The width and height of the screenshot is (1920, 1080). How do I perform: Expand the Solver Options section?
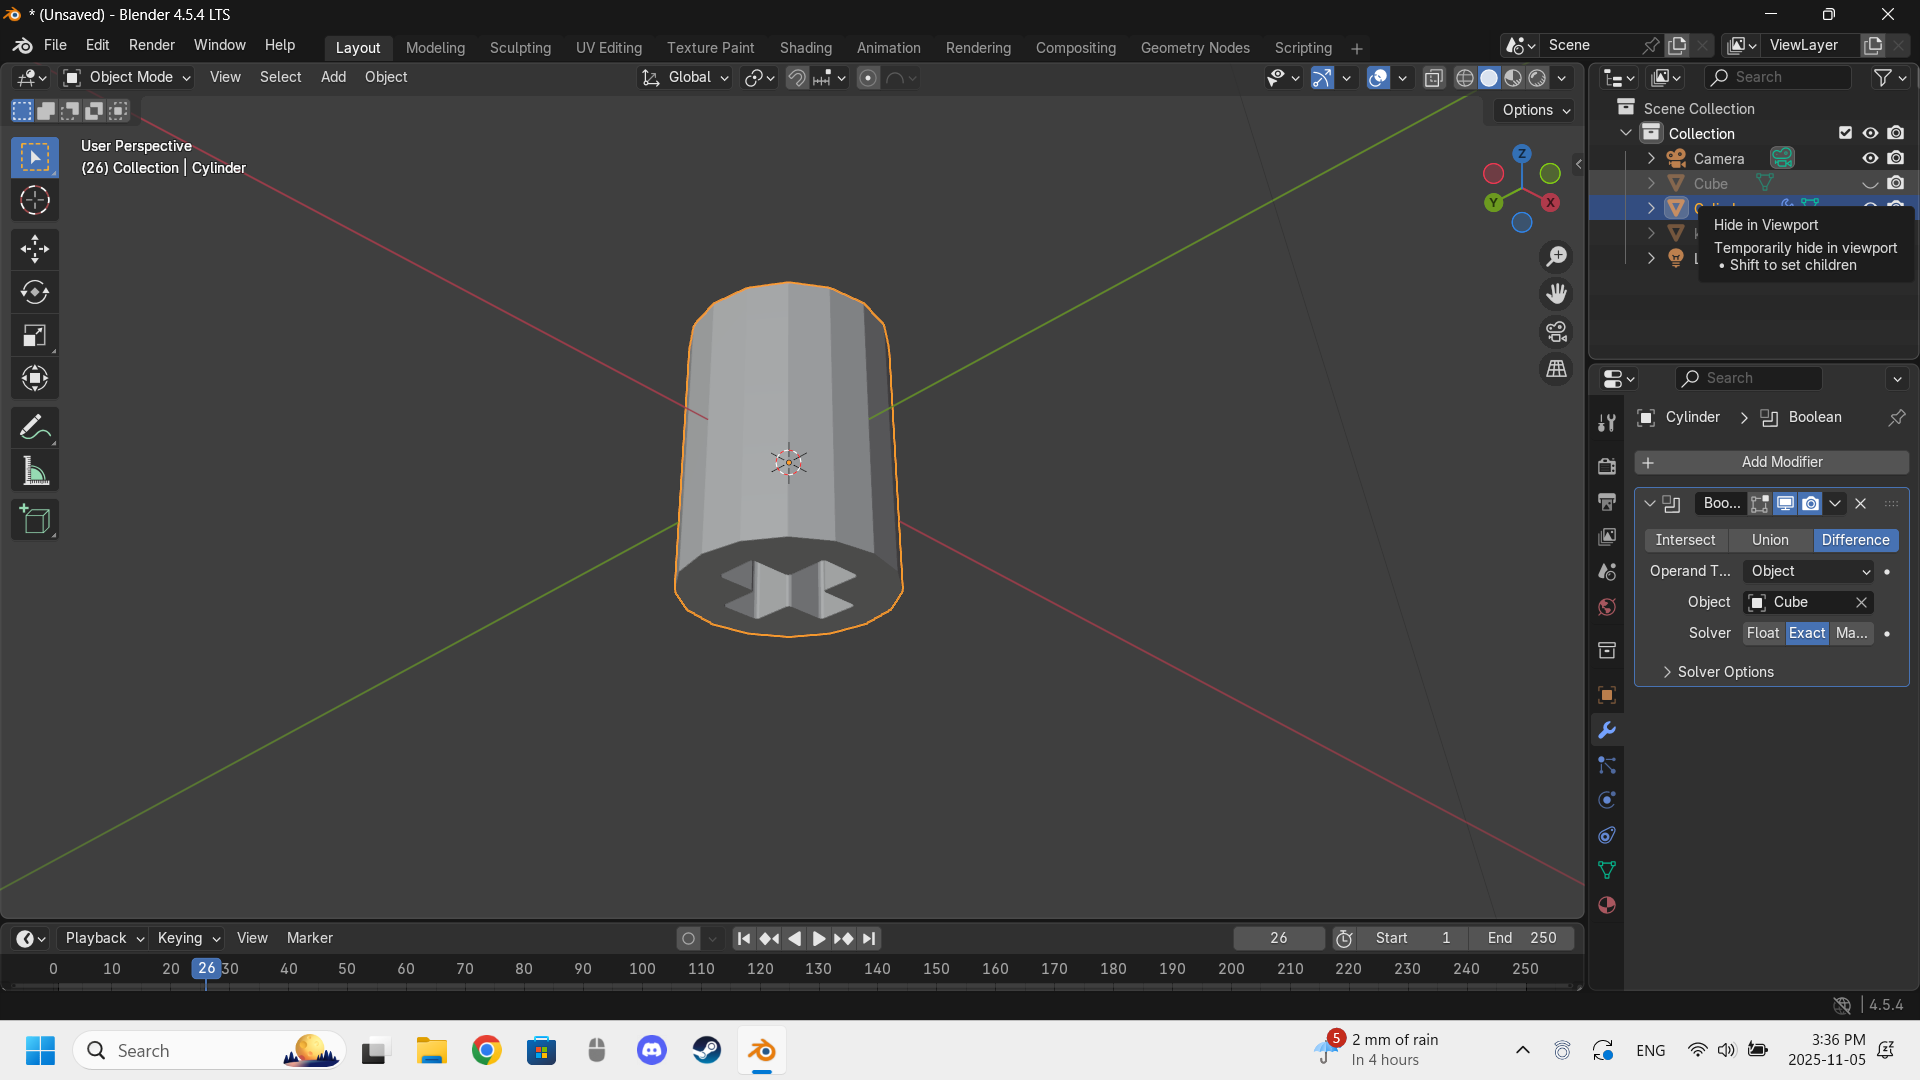(1725, 672)
